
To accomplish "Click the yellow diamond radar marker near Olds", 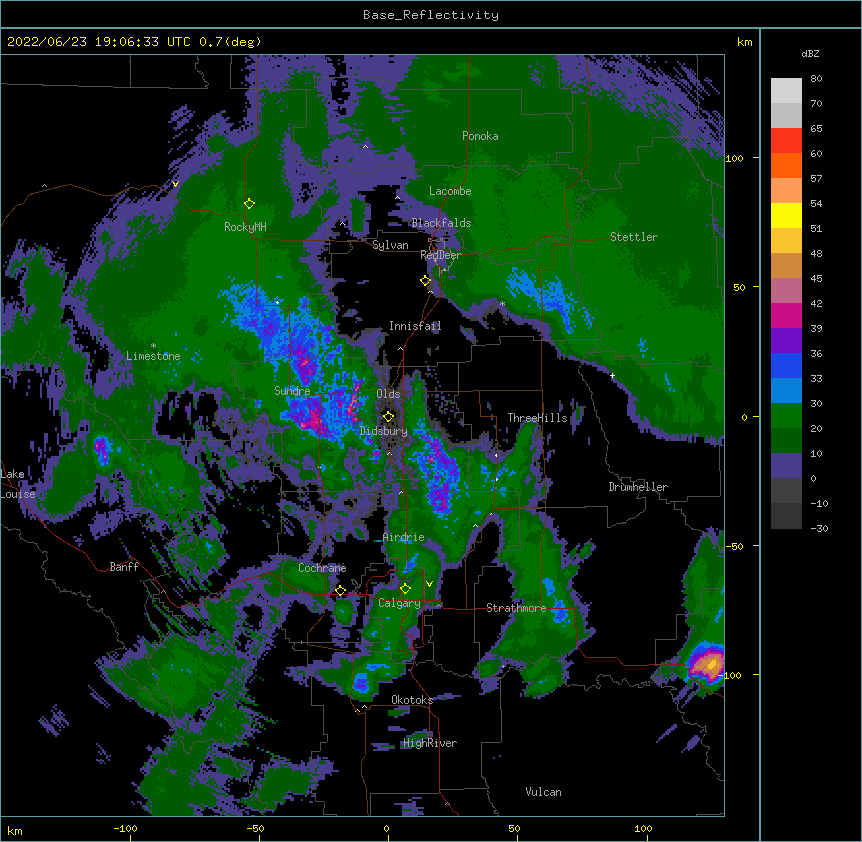I will pos(388,417).
